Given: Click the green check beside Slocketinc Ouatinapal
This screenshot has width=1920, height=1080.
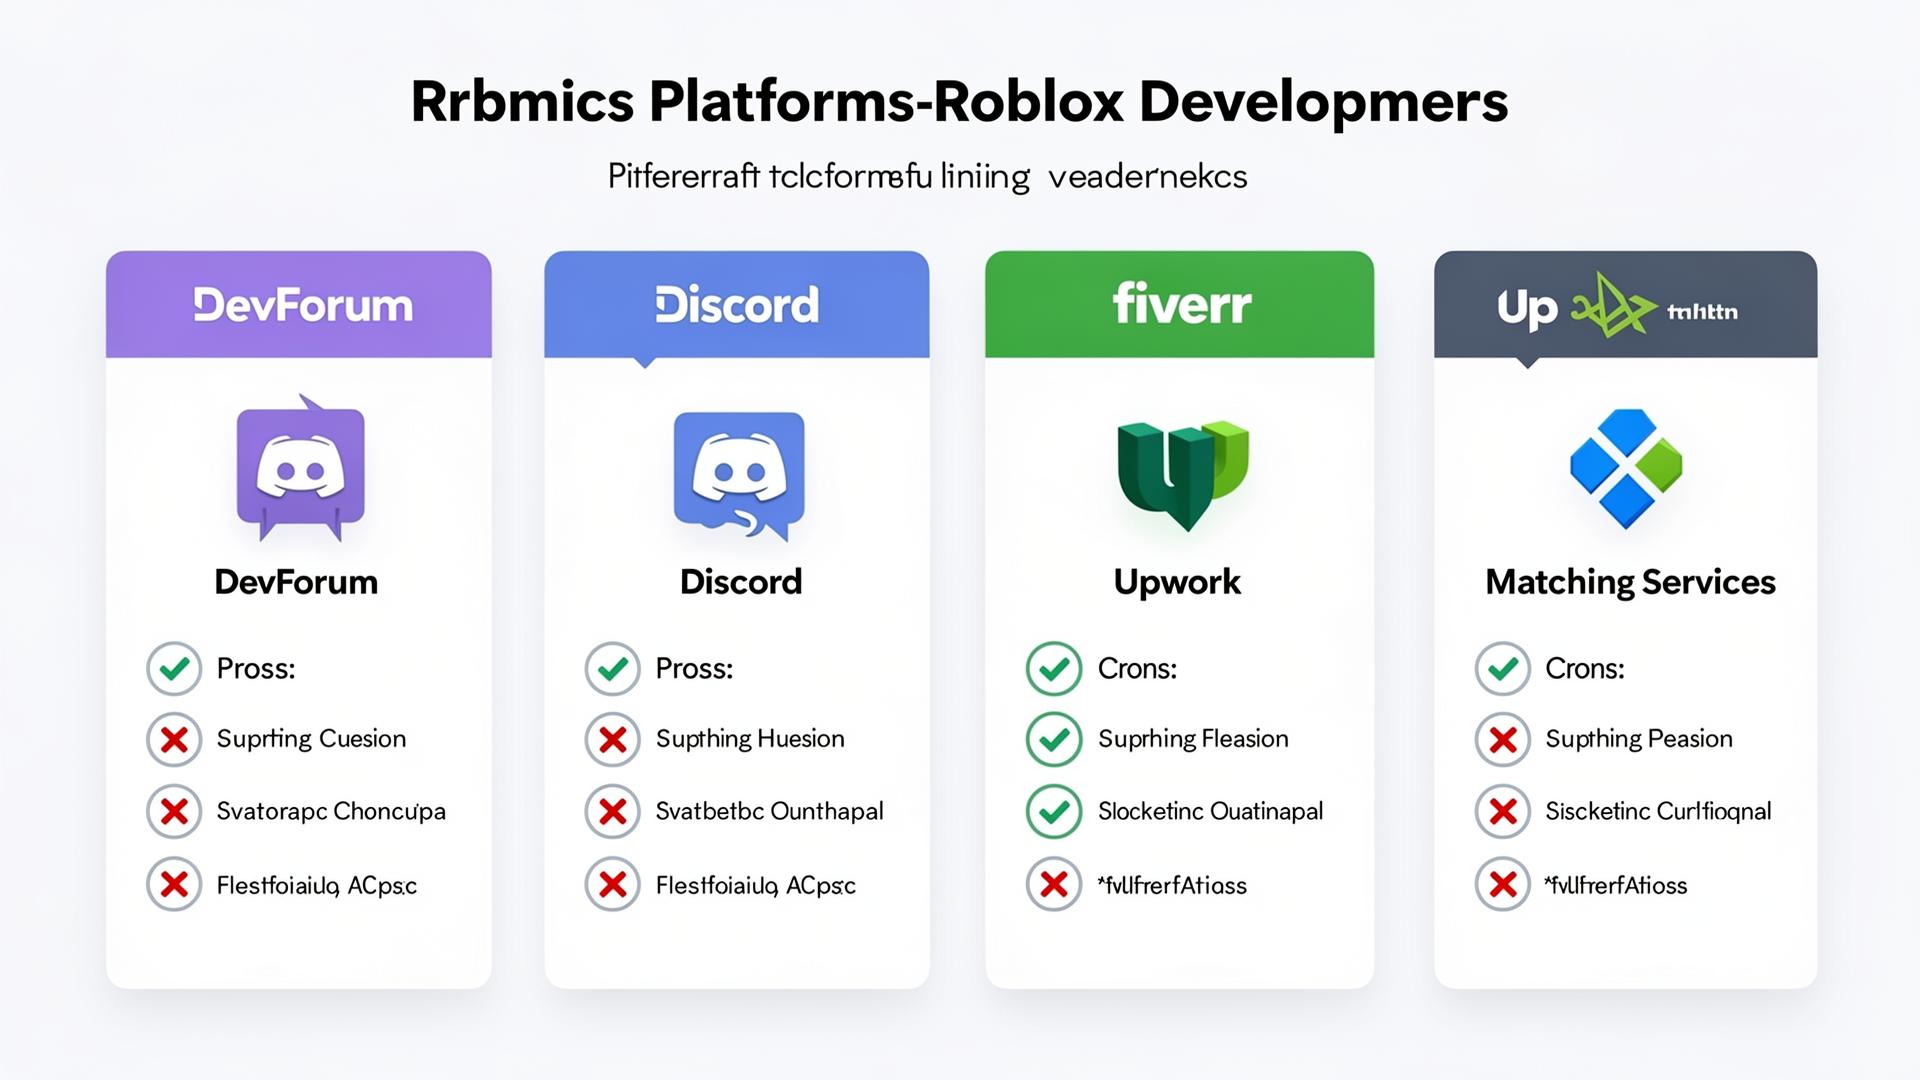Looking at the screenshot, I should (1054, 811).
